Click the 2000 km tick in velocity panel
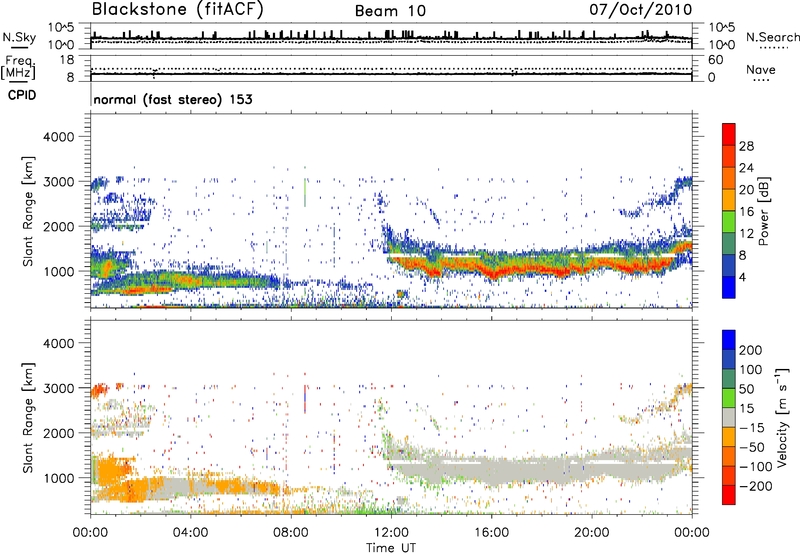 point(59,433)
